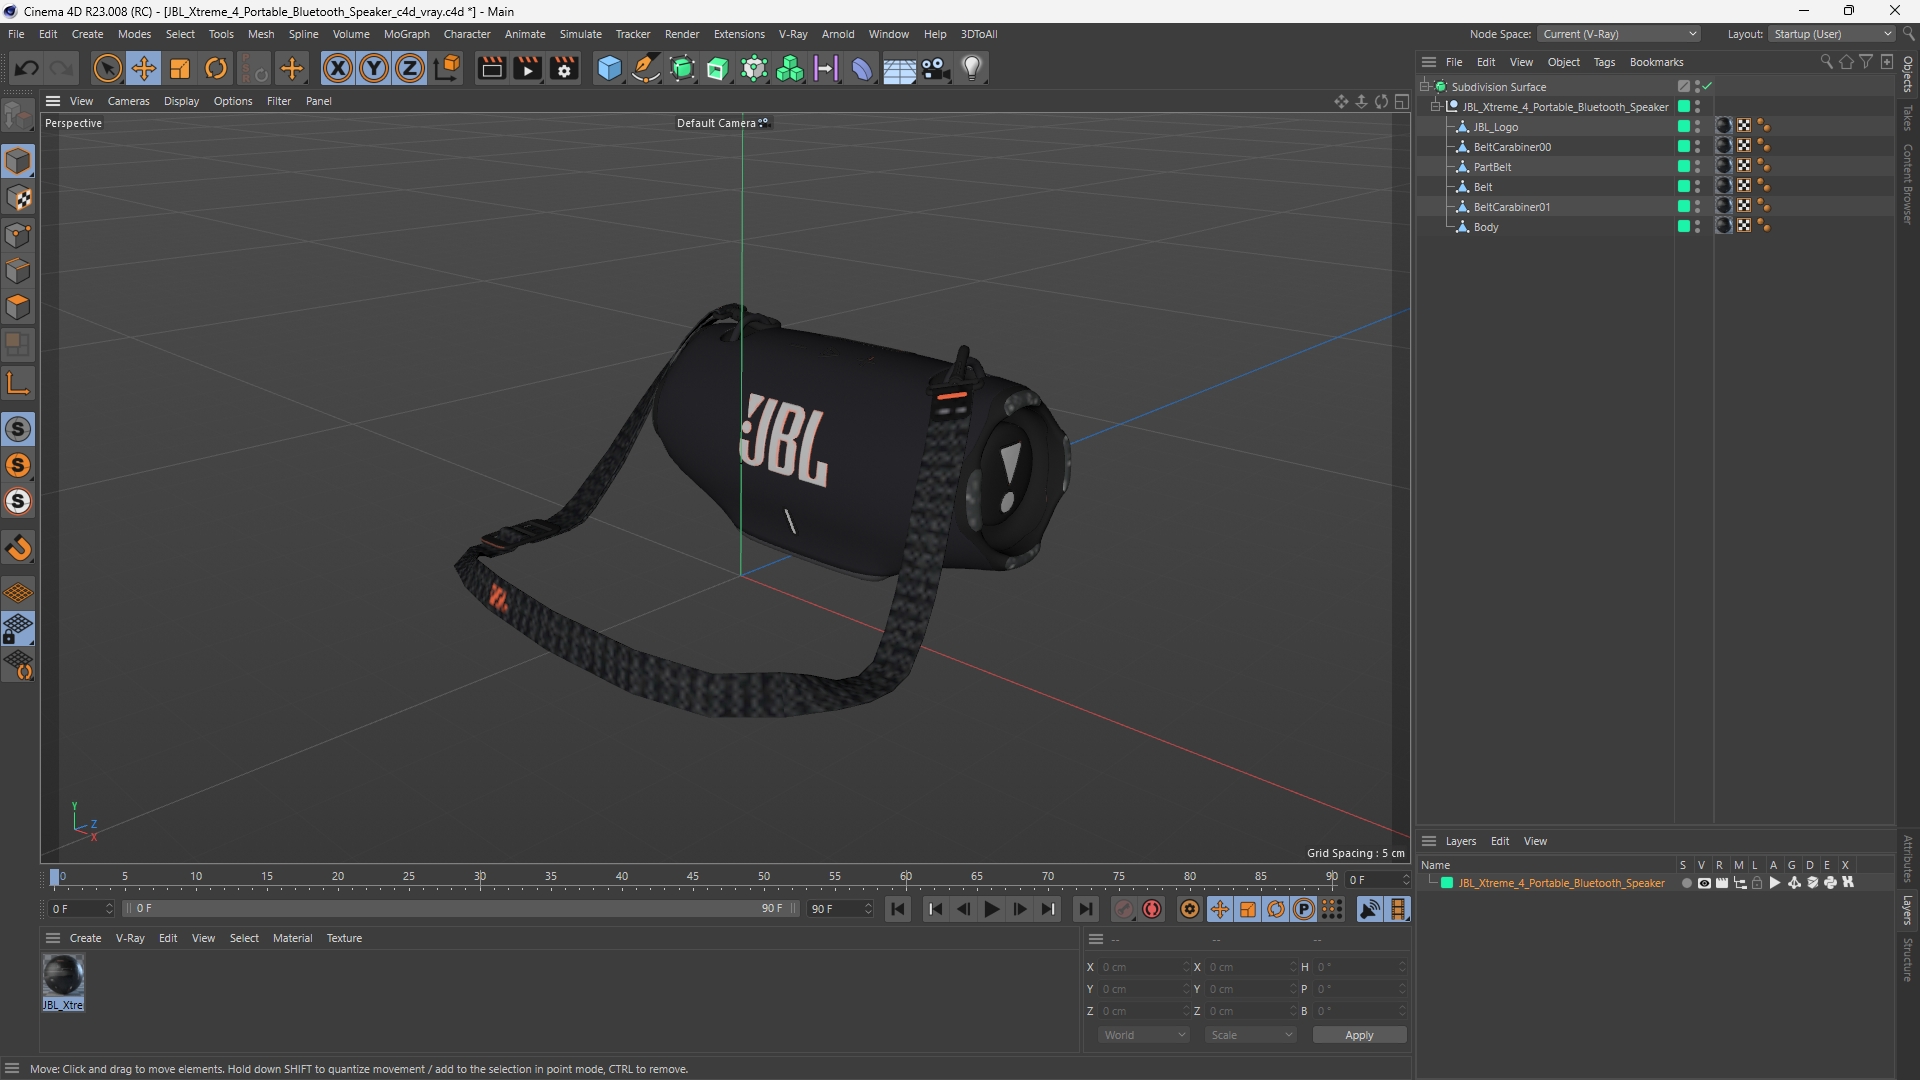Open the Scale mode dropdown

coord(1251,1035)
